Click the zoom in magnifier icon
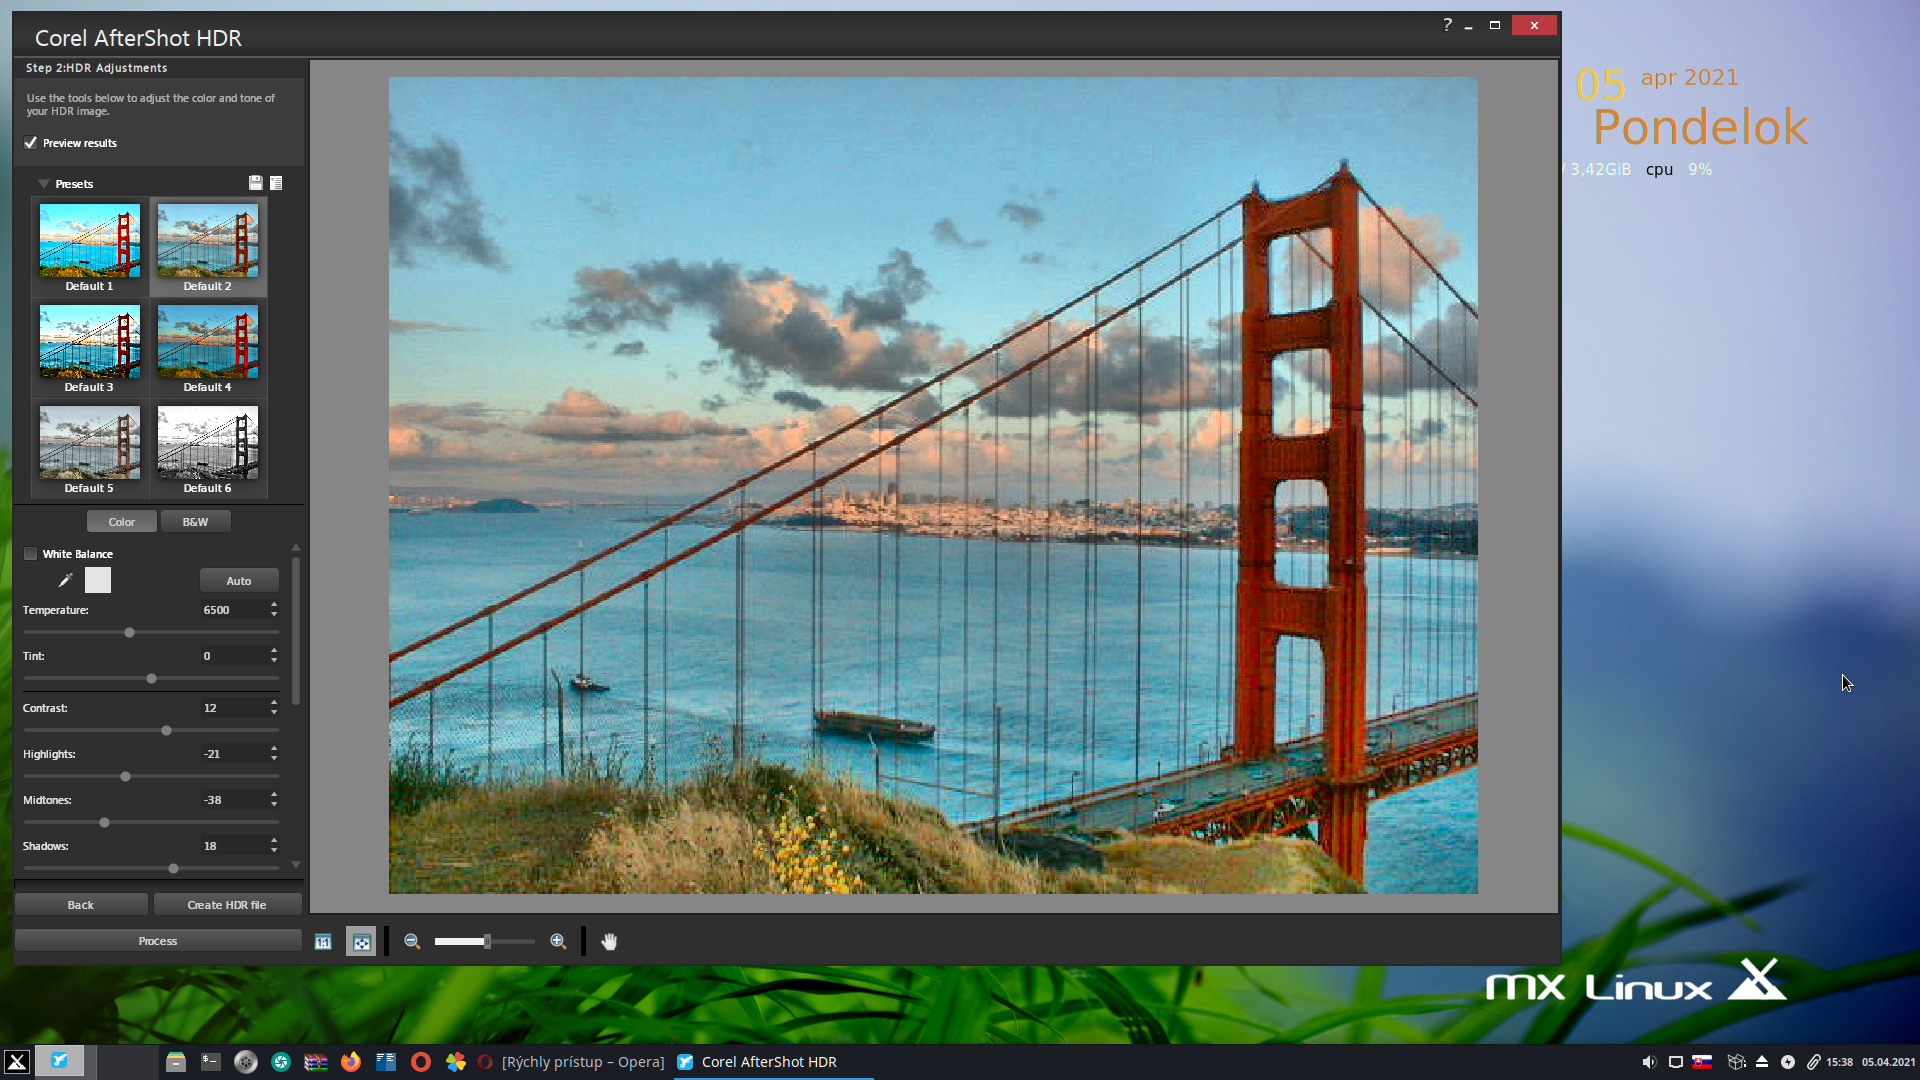The height and width of the screenshot is (1080, 1920). click(x=558, y=941)
